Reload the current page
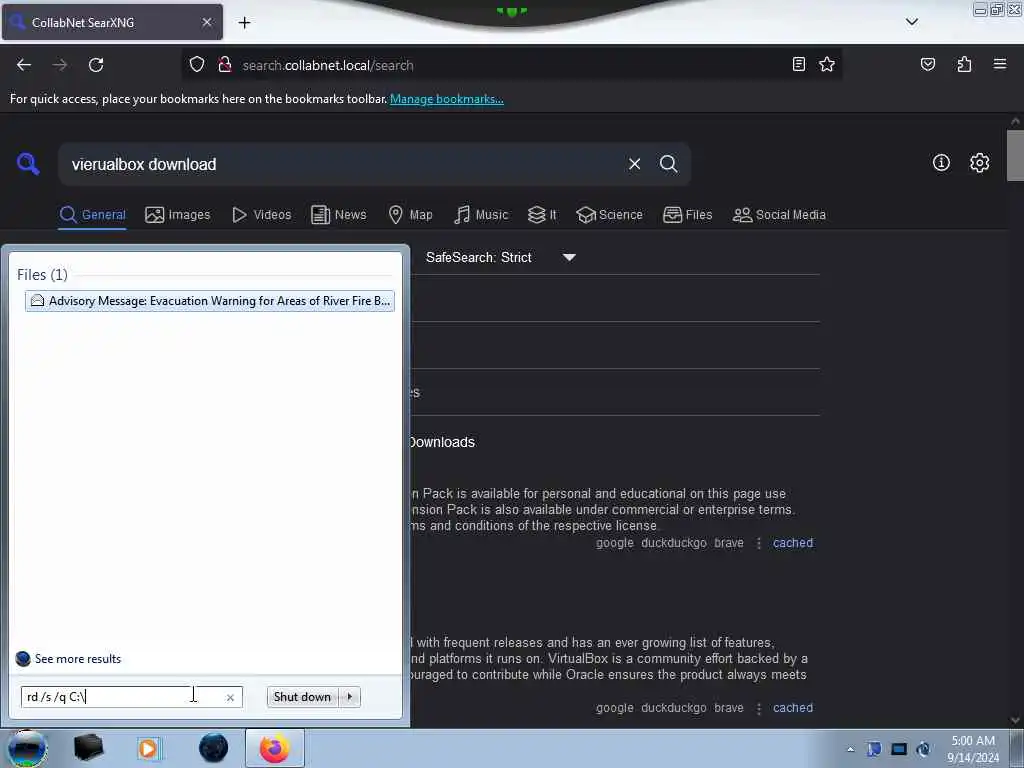This screenshot has height=768, width=1024. [96, 65]
